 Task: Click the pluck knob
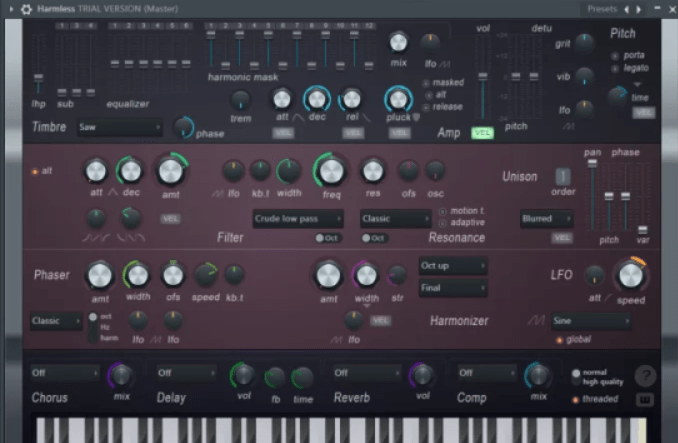coord(398,99)
